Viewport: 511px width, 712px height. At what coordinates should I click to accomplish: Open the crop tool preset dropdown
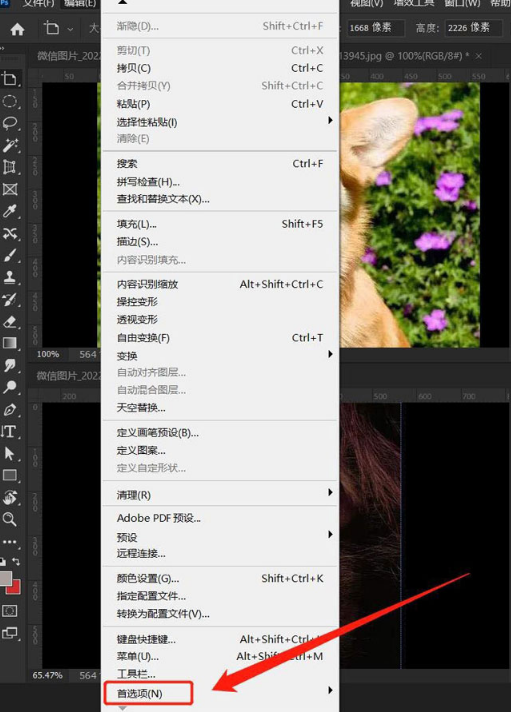[x=70, y=30]
